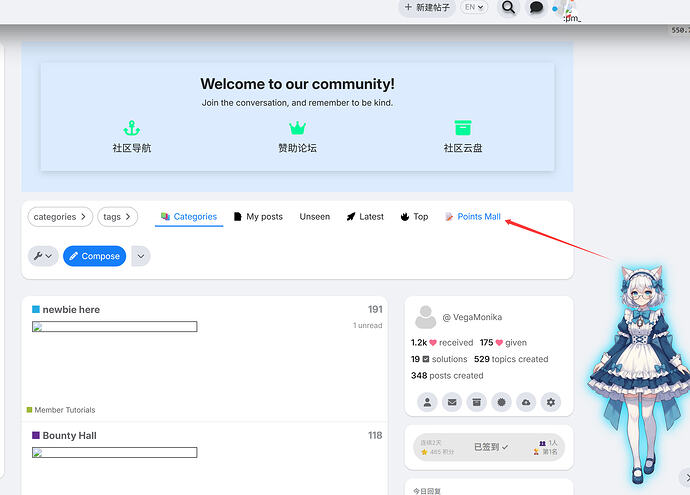
Task: Switch to the Categories tab
Action: 189,216
